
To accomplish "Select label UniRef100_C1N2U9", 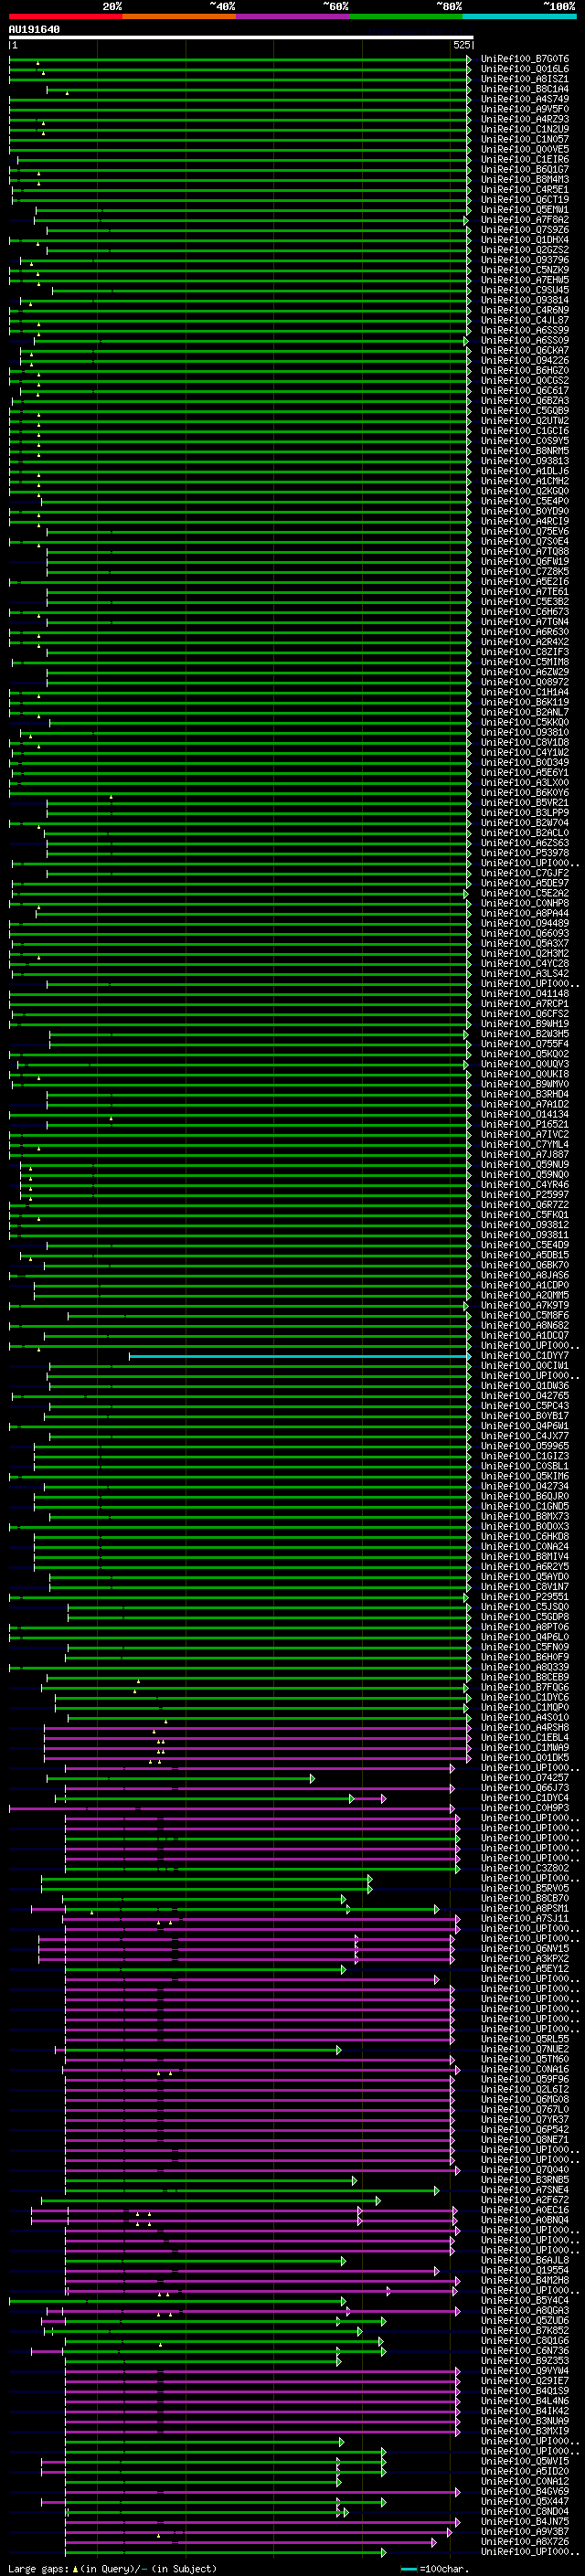I will pyautogui.click(x=525, y=130).
